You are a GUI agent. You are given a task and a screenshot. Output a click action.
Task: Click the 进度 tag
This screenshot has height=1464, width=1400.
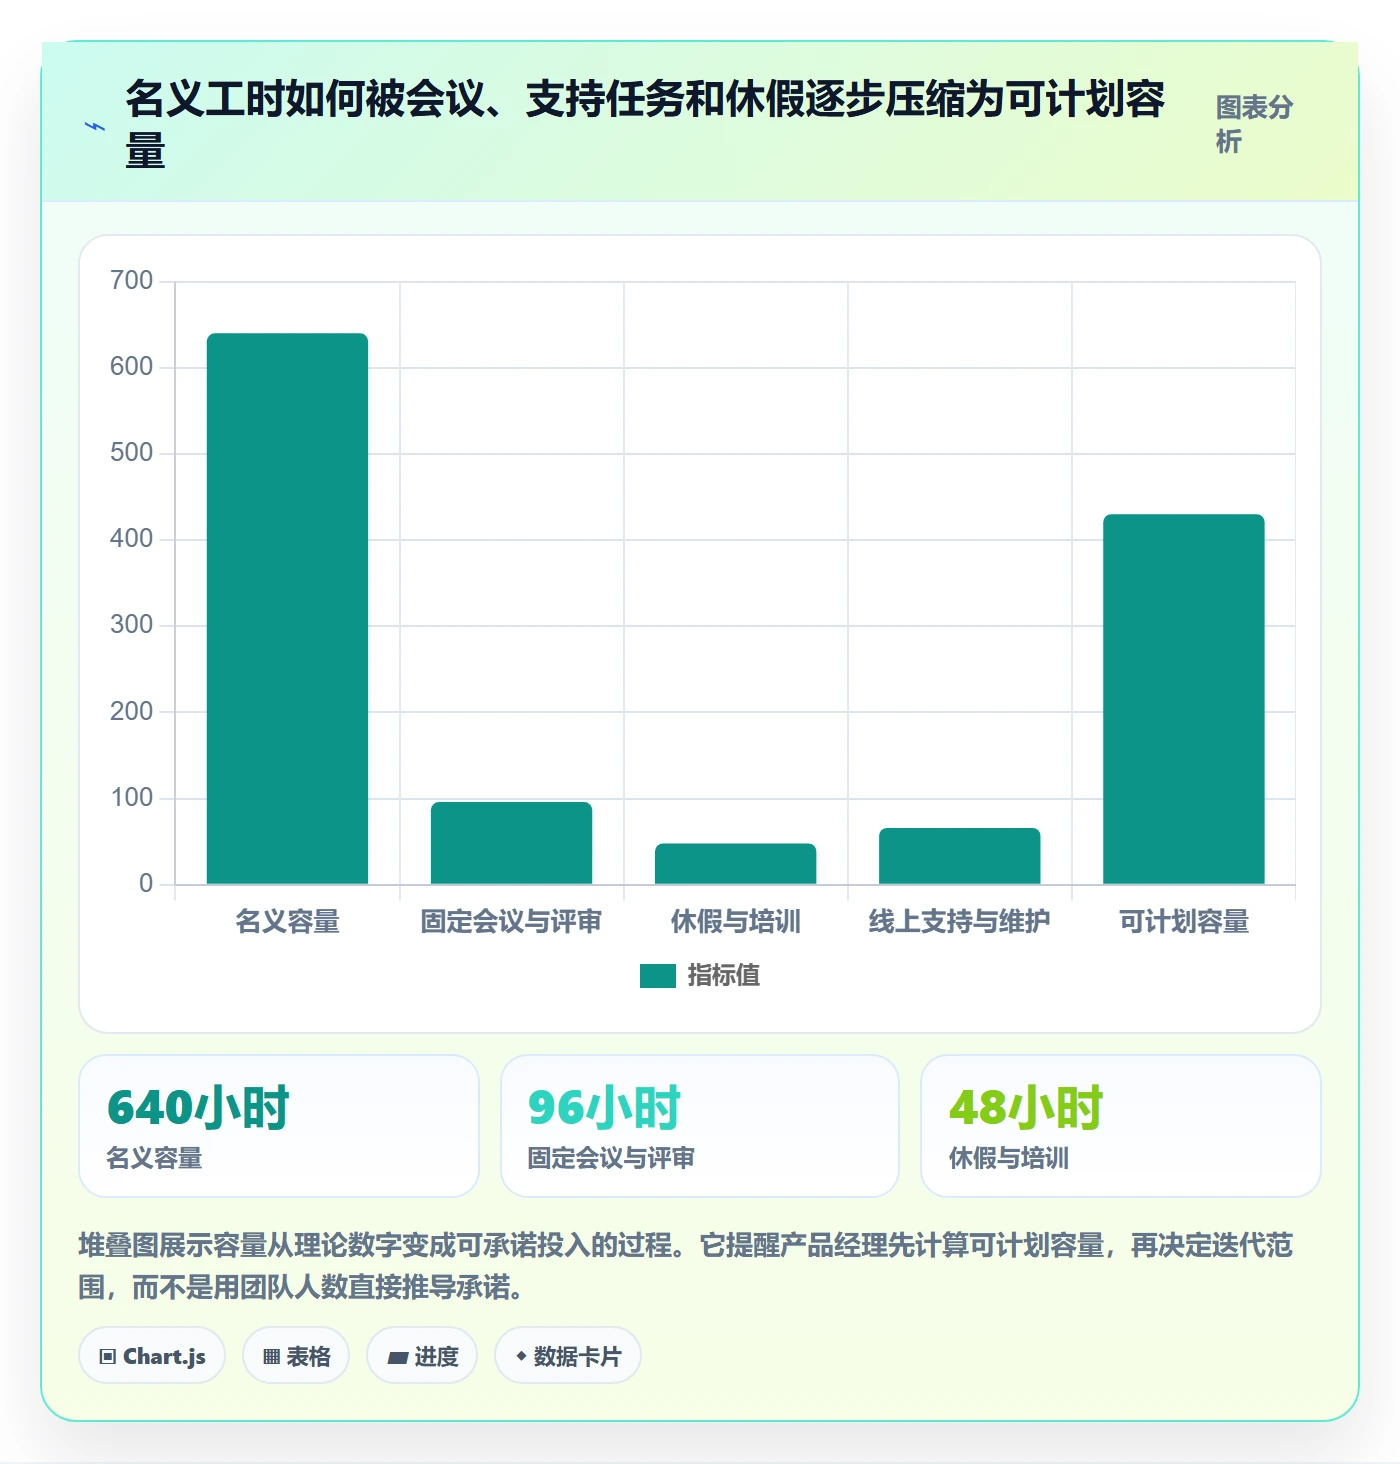(x=422, y=1356)
